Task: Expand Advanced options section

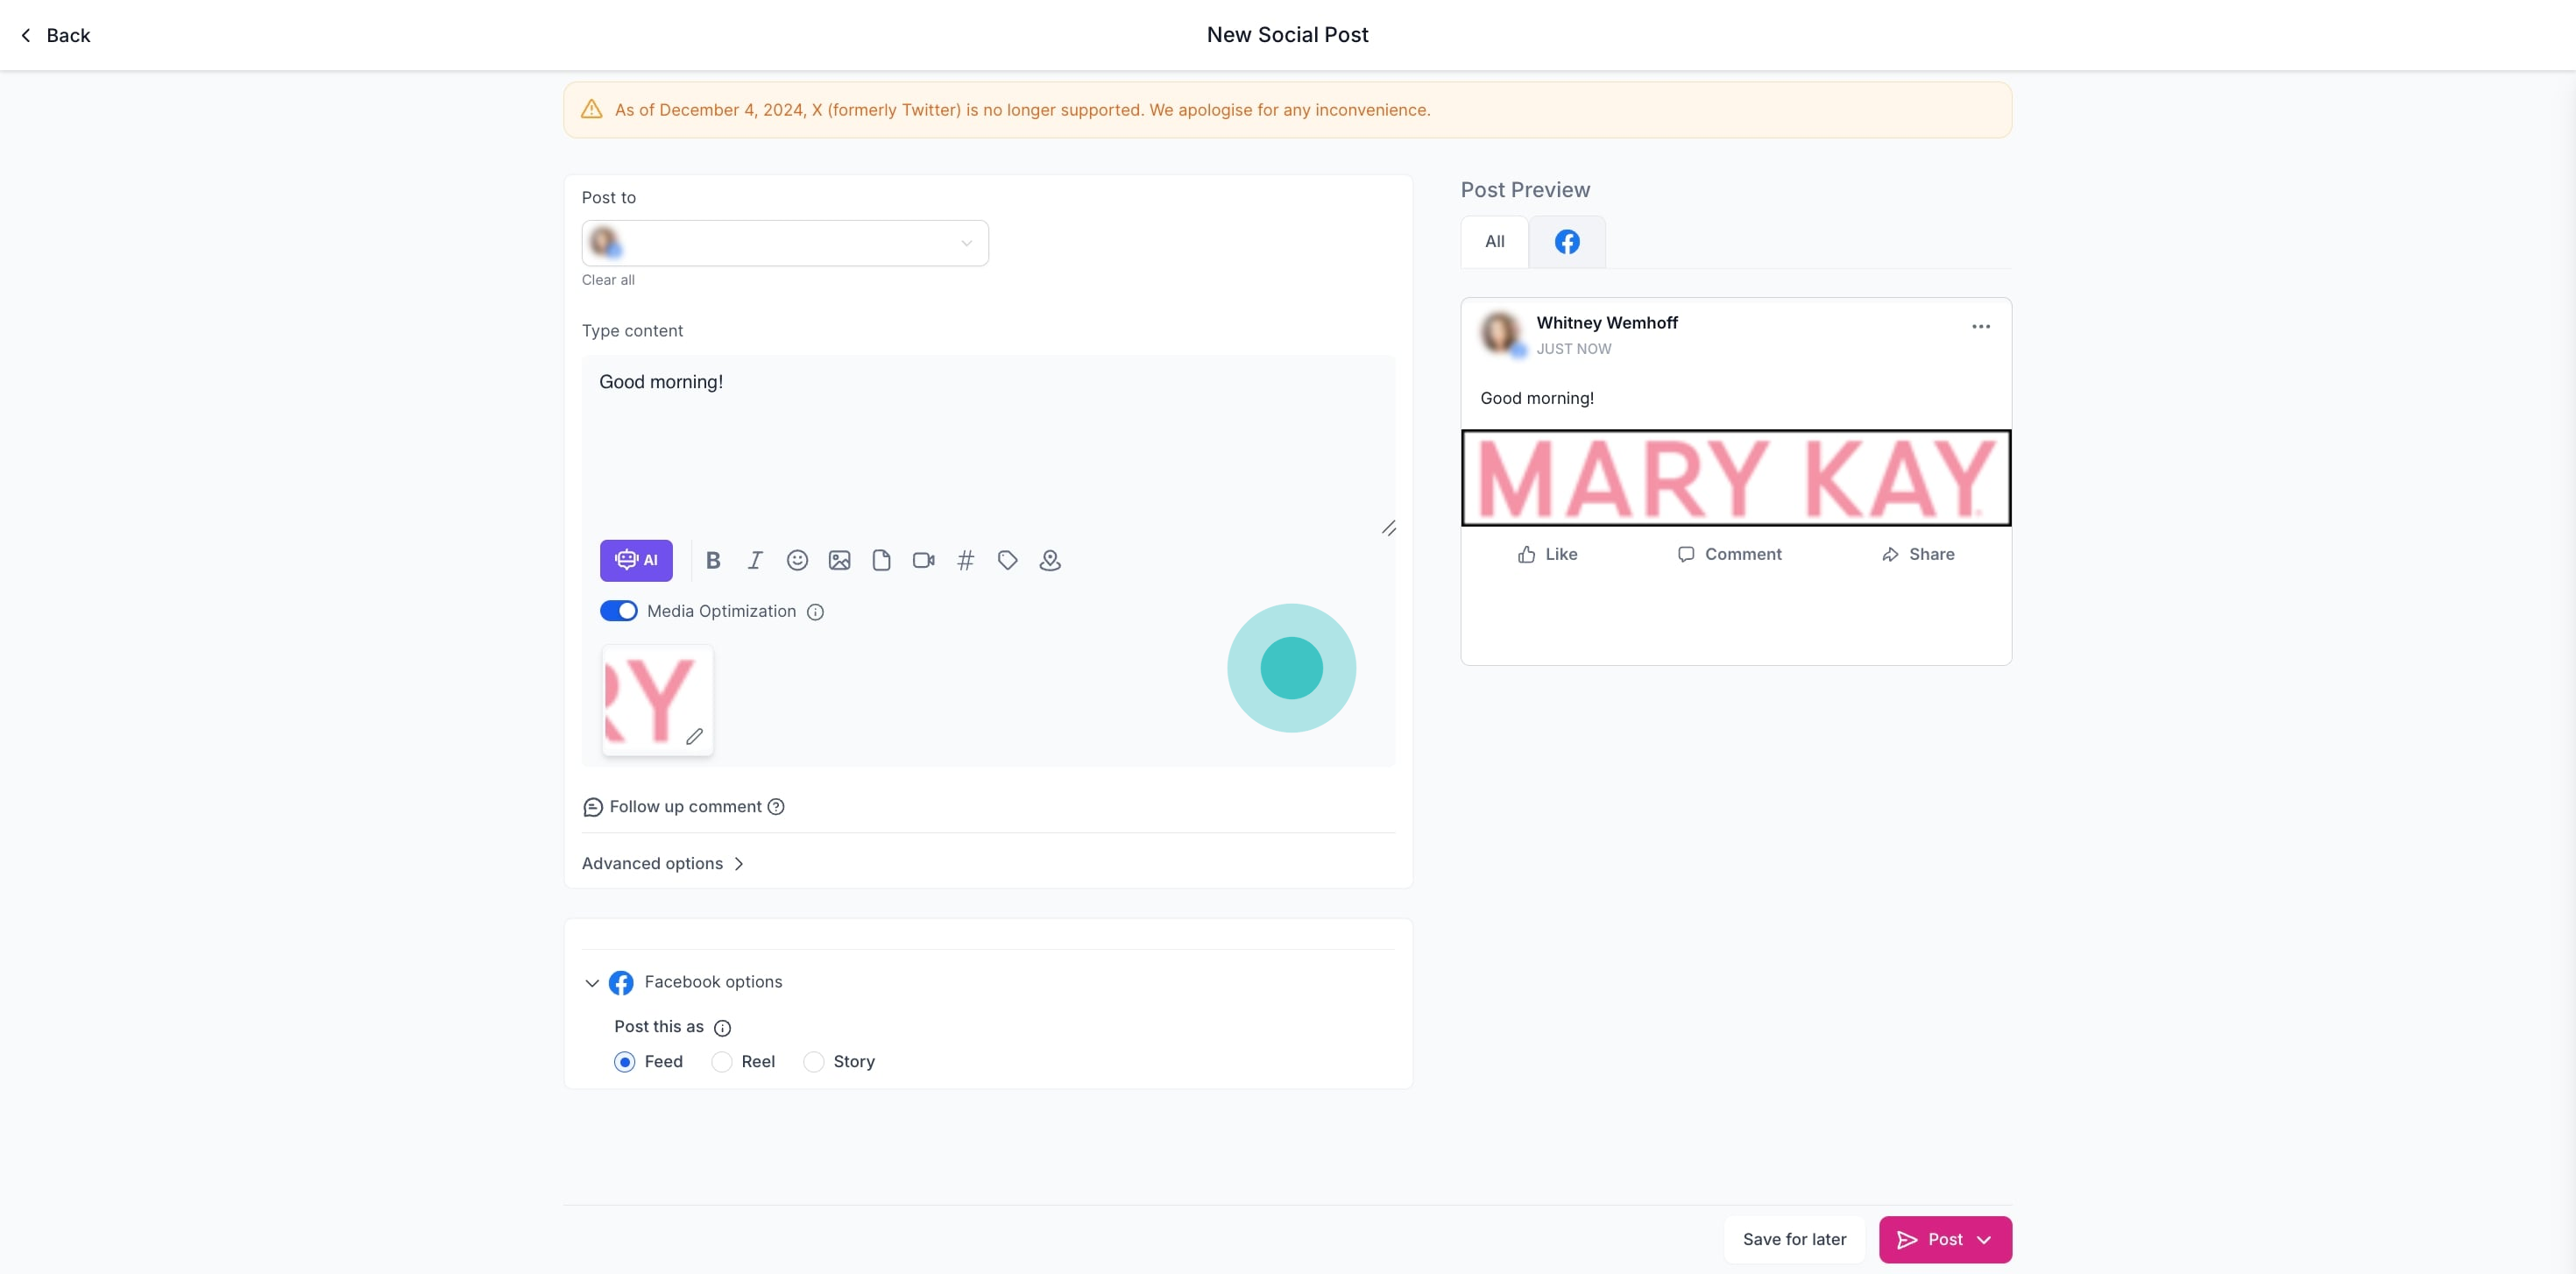Action: [662, 863]
